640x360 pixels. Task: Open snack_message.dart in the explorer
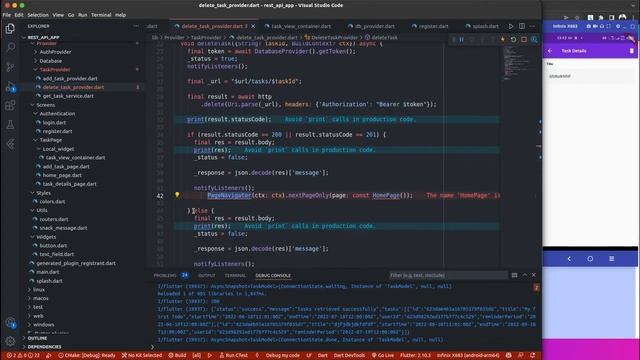(63, 228)
